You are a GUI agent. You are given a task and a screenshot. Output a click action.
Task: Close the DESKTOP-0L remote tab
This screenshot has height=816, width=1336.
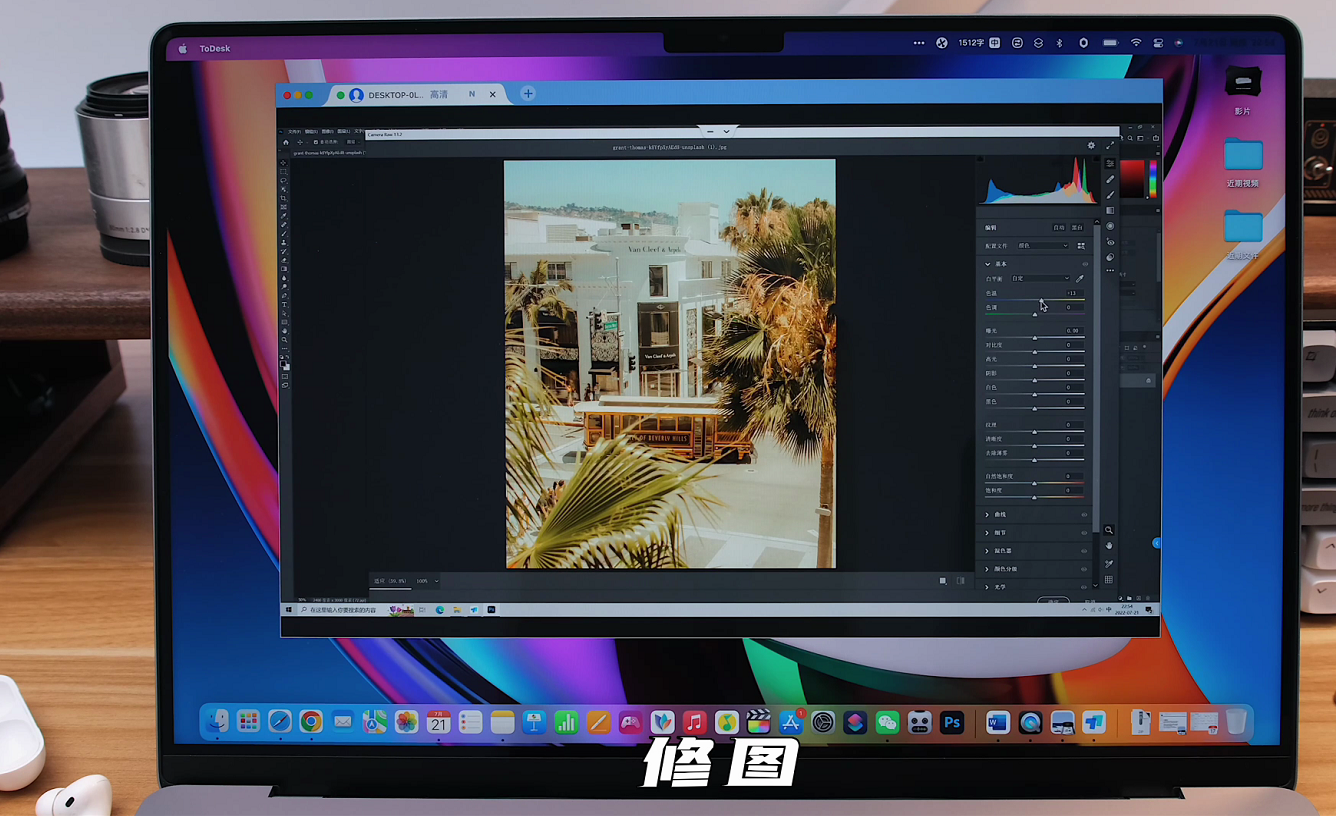(x=493, y=94)
